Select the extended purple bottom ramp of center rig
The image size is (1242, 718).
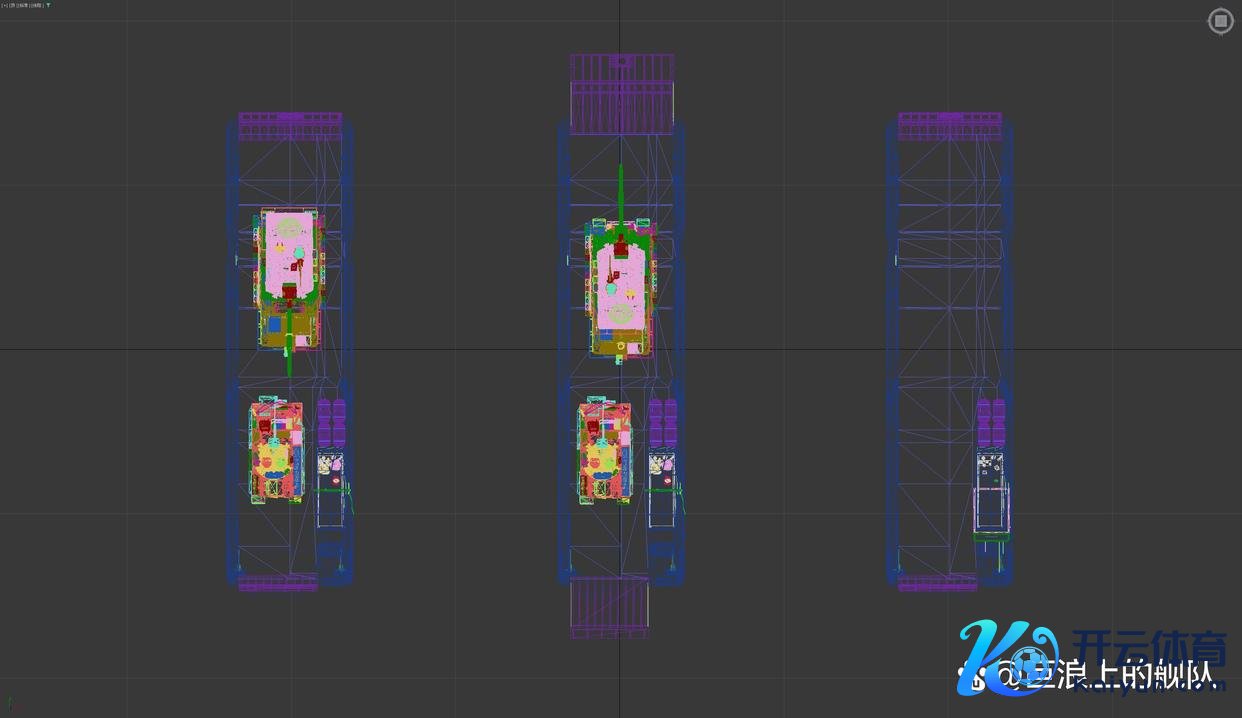[x=609, y=607]
